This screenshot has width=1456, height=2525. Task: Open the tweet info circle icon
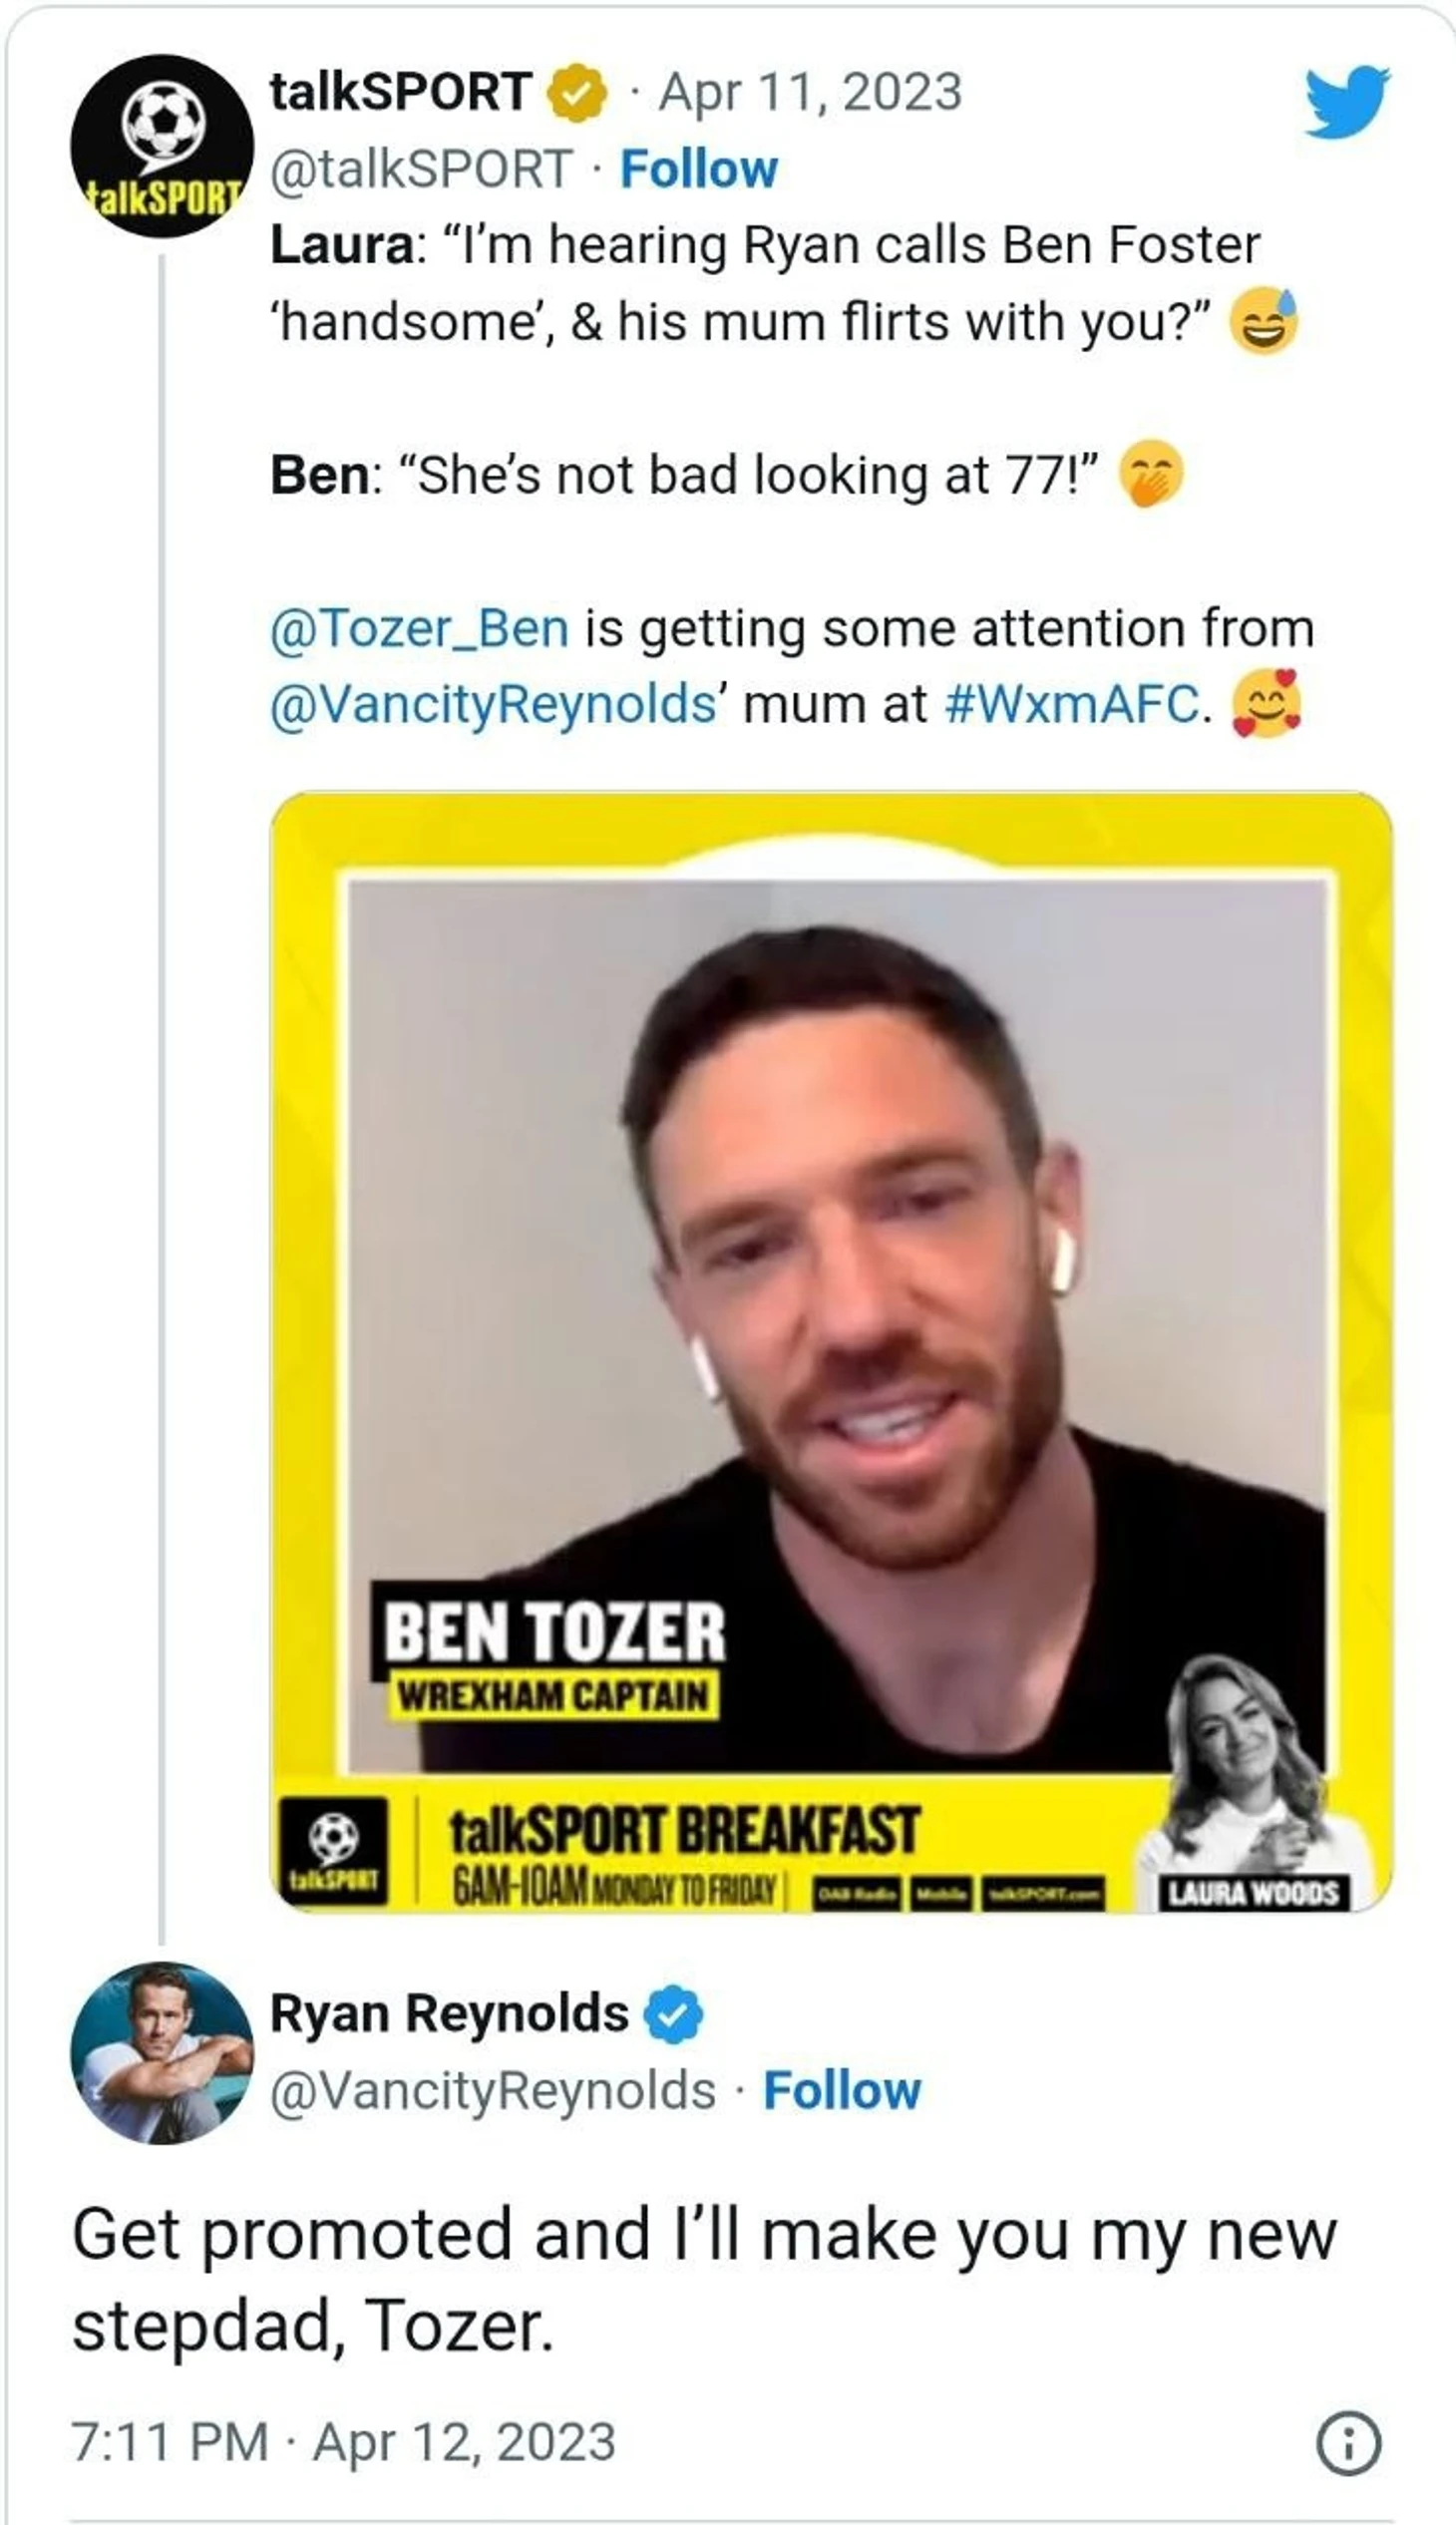point(1348,2443)
